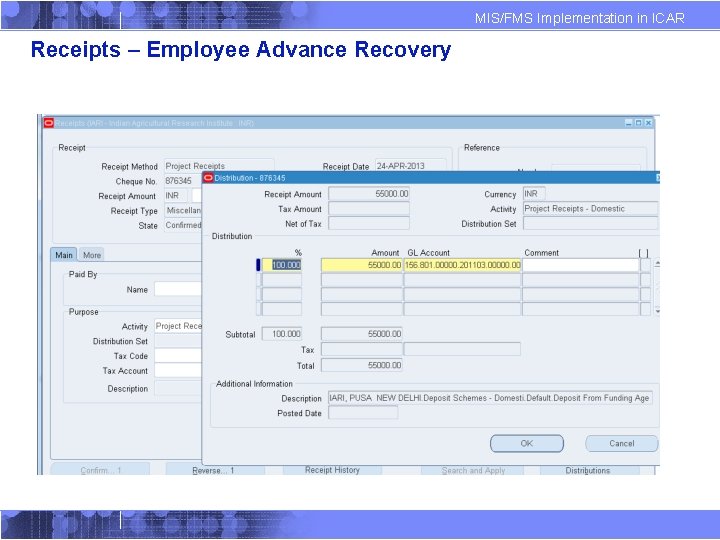
Task: Click the Oracle icon in Distribution title bar
Action: 208,178
